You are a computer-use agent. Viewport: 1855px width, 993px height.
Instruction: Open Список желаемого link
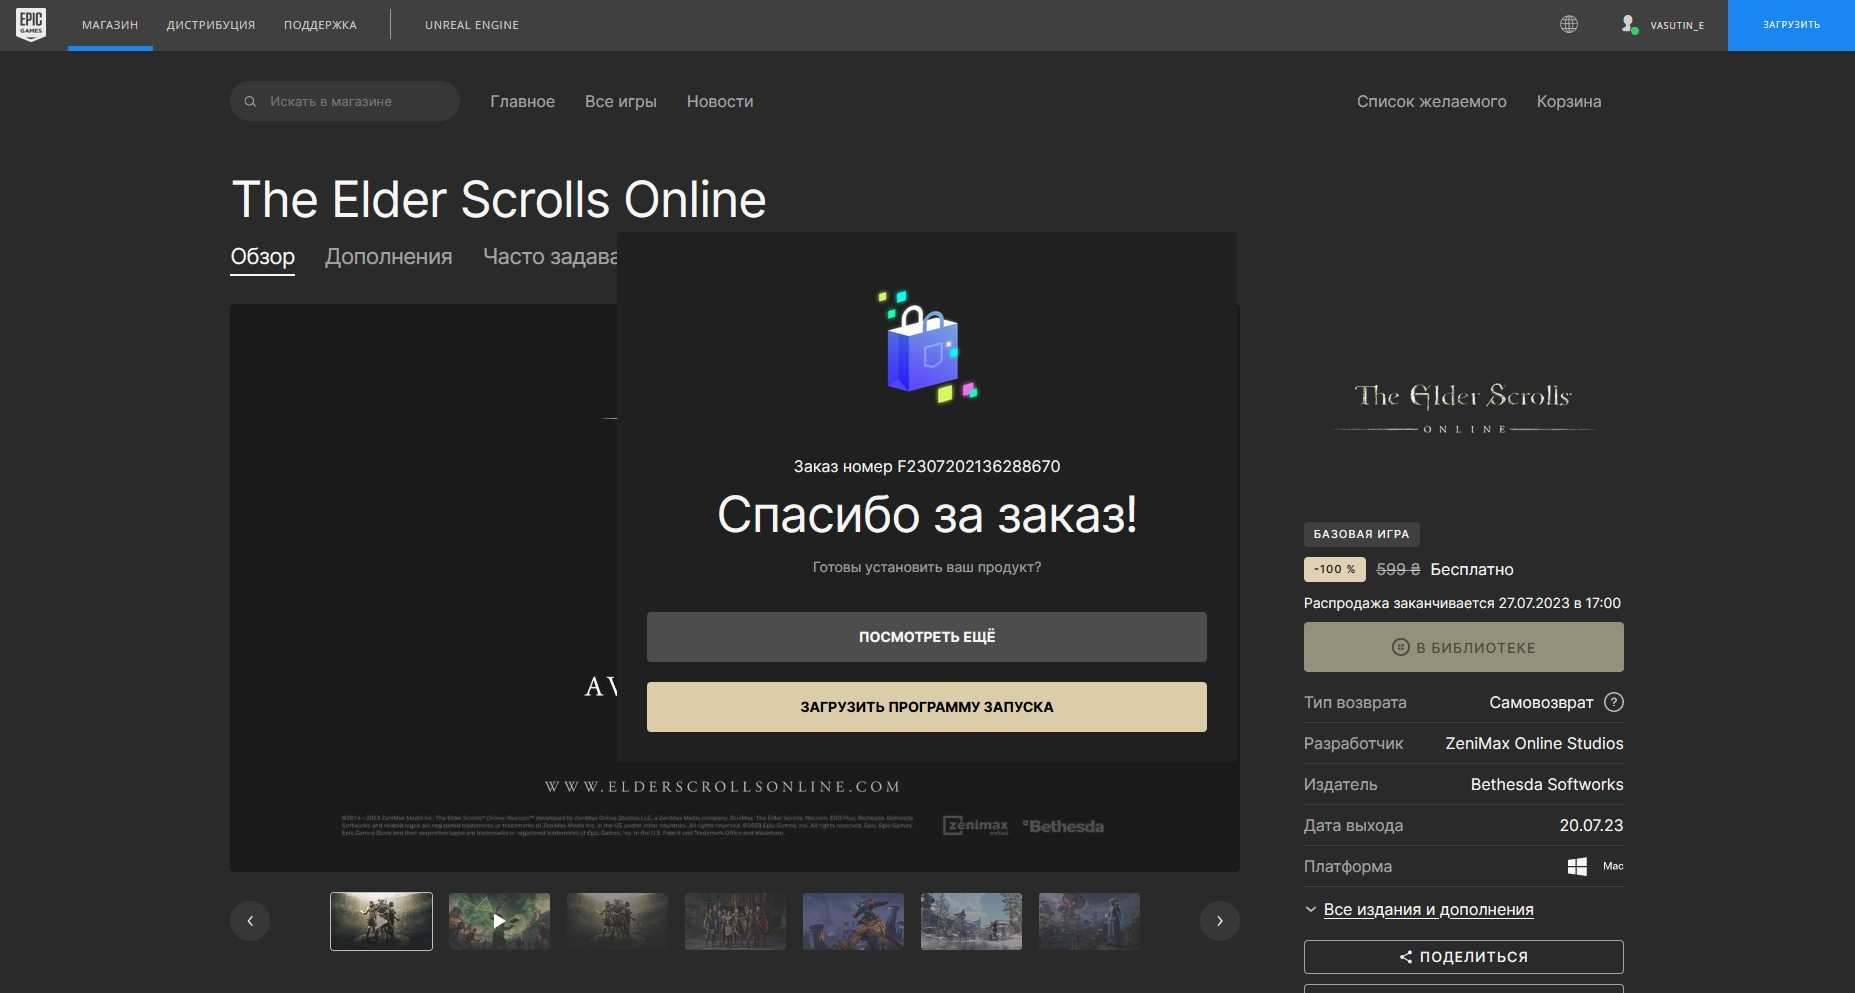tap(1431, 101)
